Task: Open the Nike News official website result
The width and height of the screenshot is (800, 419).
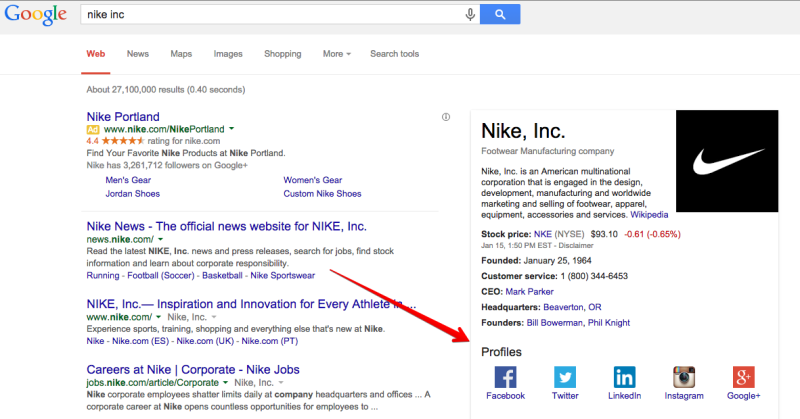Action: [x=227, y=226]
